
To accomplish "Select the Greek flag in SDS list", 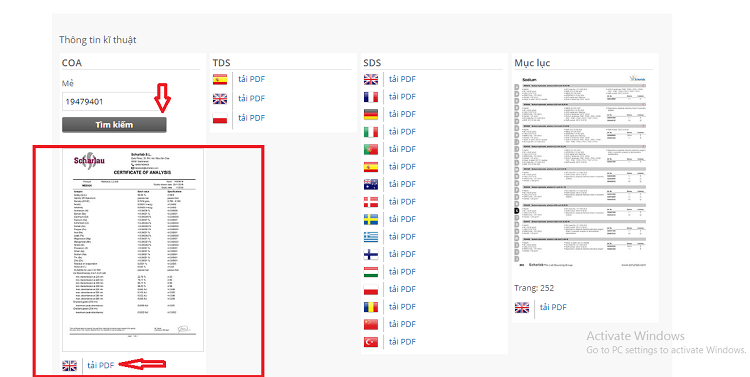I will click(371, 237).
